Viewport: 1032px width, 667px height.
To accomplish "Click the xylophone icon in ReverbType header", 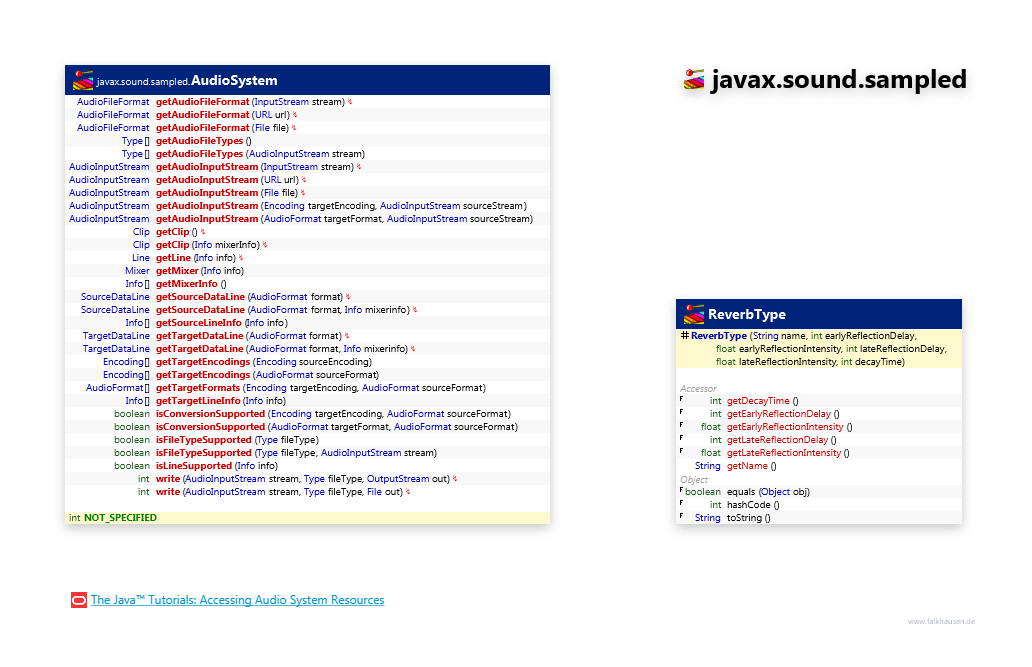I will pyautogui.click(x=694, y=314).
